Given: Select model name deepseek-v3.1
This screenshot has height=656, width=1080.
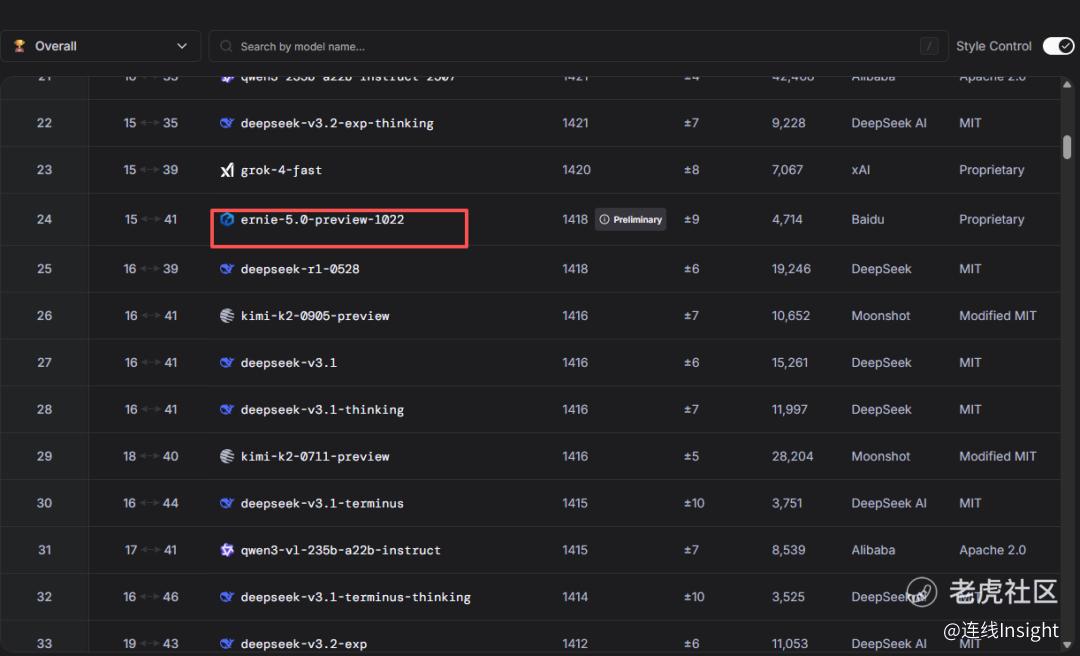Looking at the screenshot, I should click(x=289, y=362).
